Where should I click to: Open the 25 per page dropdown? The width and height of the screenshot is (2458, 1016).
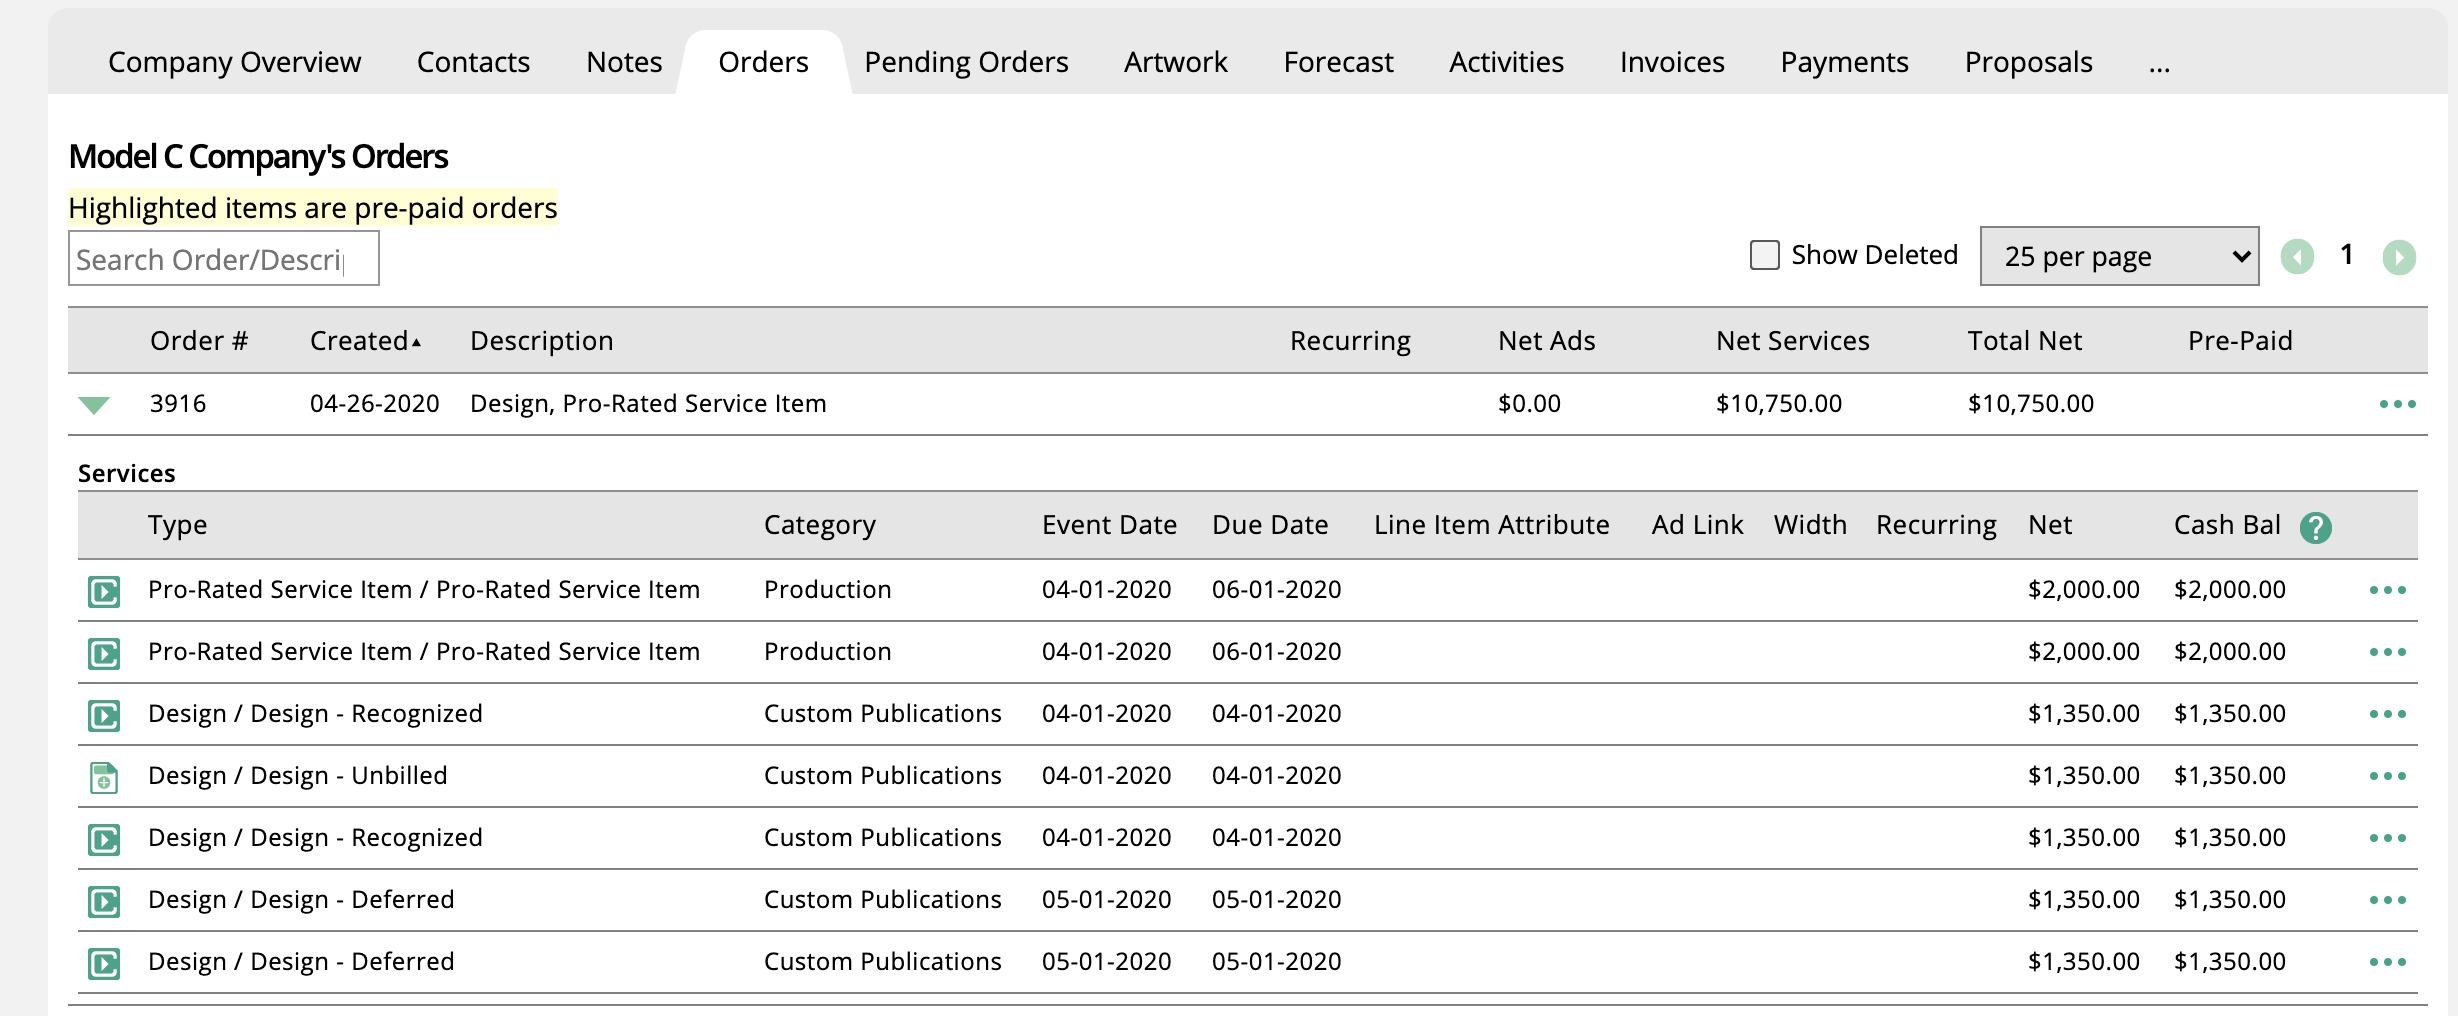click(2118, 257)
